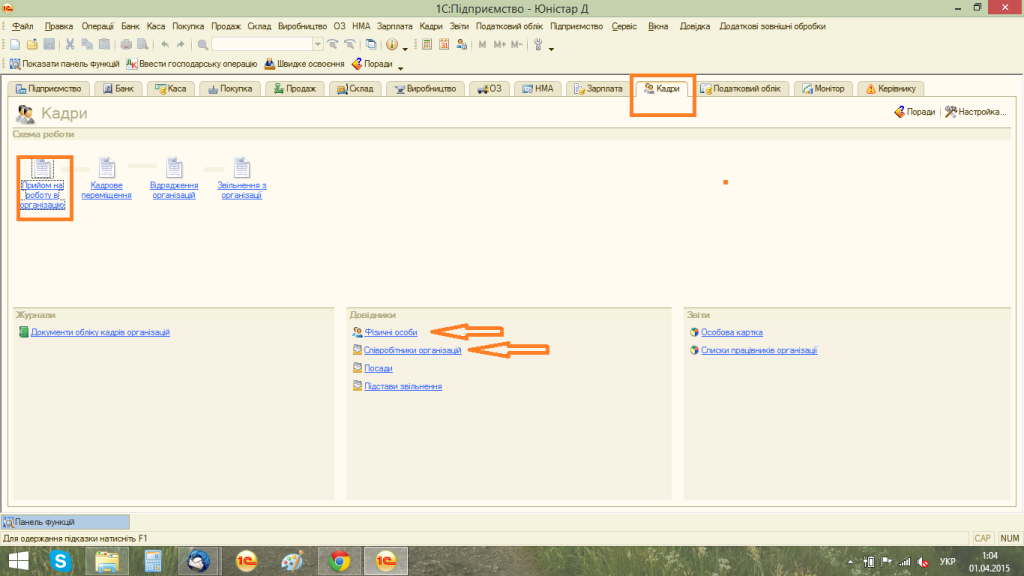Expand the dropdown arrow beside Help icon
Screen dimensions: 1024x576
click(405, 48)
